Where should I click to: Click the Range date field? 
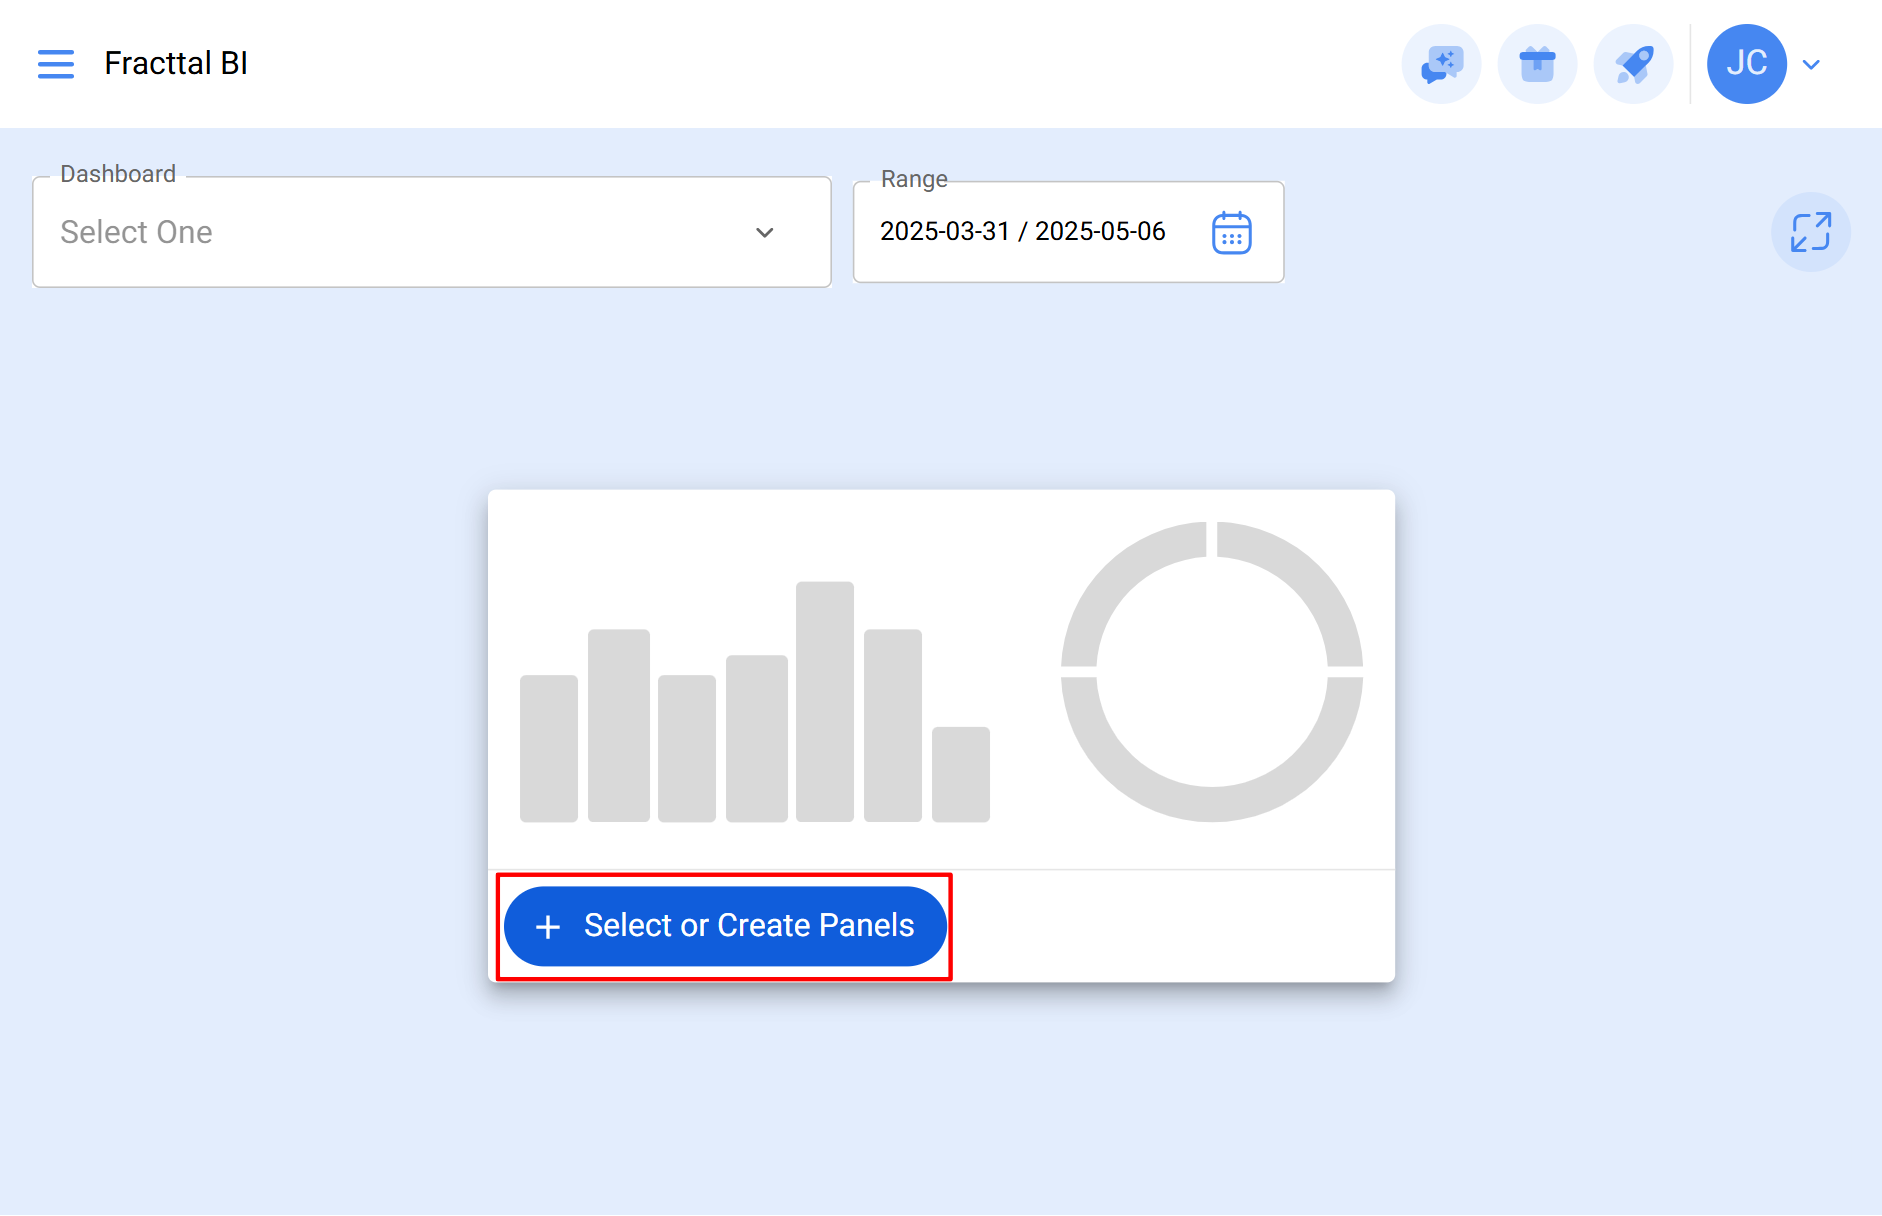[x=1068, y=232]
